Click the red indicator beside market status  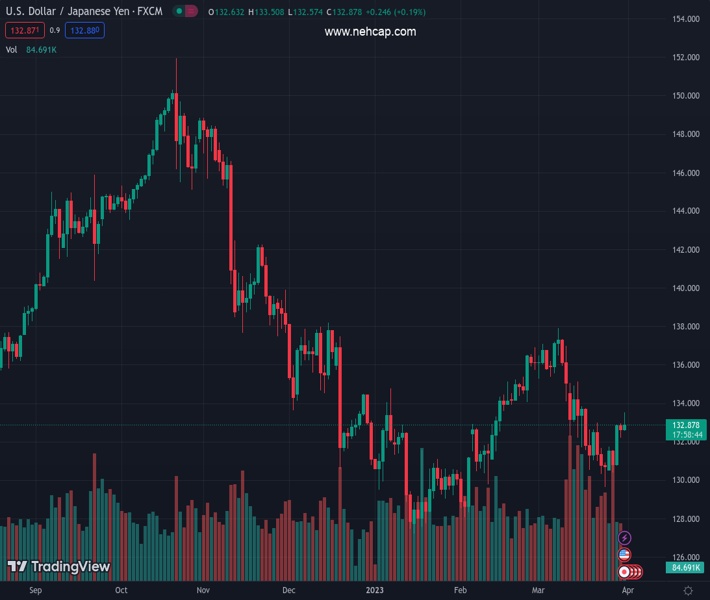pos(191,11)
